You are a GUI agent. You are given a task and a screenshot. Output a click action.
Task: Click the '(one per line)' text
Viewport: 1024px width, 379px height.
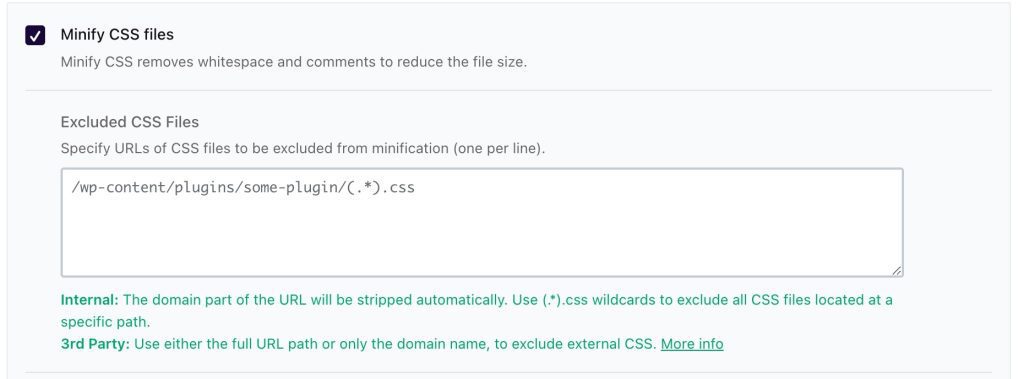(498, 148)
